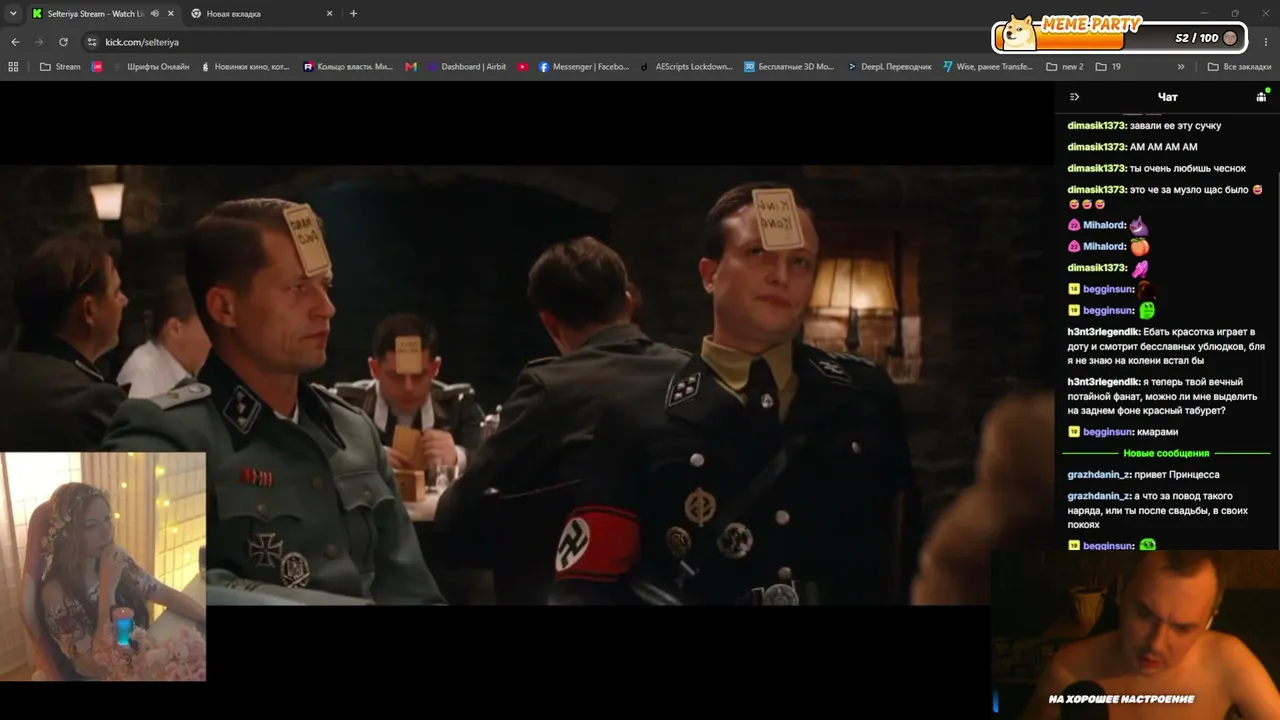Viewport: 1280px width, 720px height.
Task: Open the 19 bookmarks folder
Action: [x=1108, y=67]
